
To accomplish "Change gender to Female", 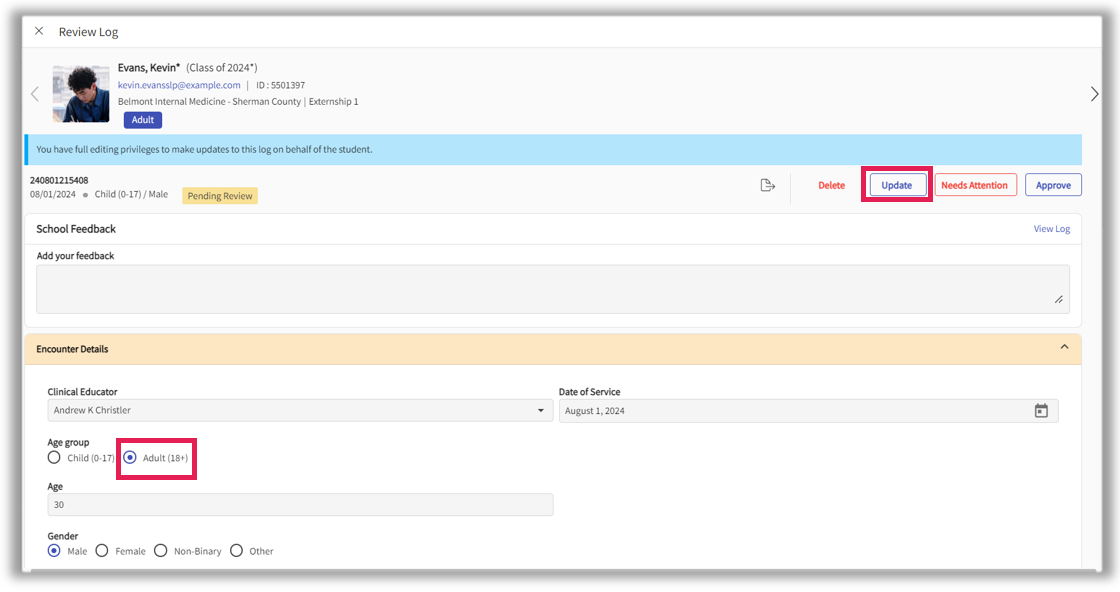I will click(x=101, y=550).
